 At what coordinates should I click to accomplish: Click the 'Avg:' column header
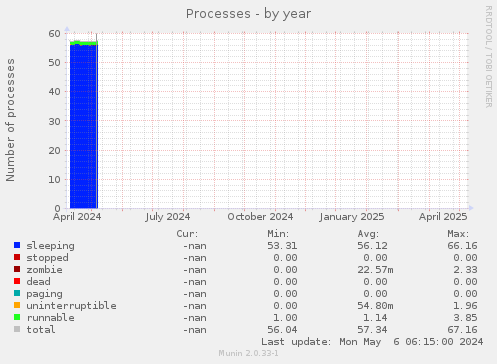click(368, 234)
